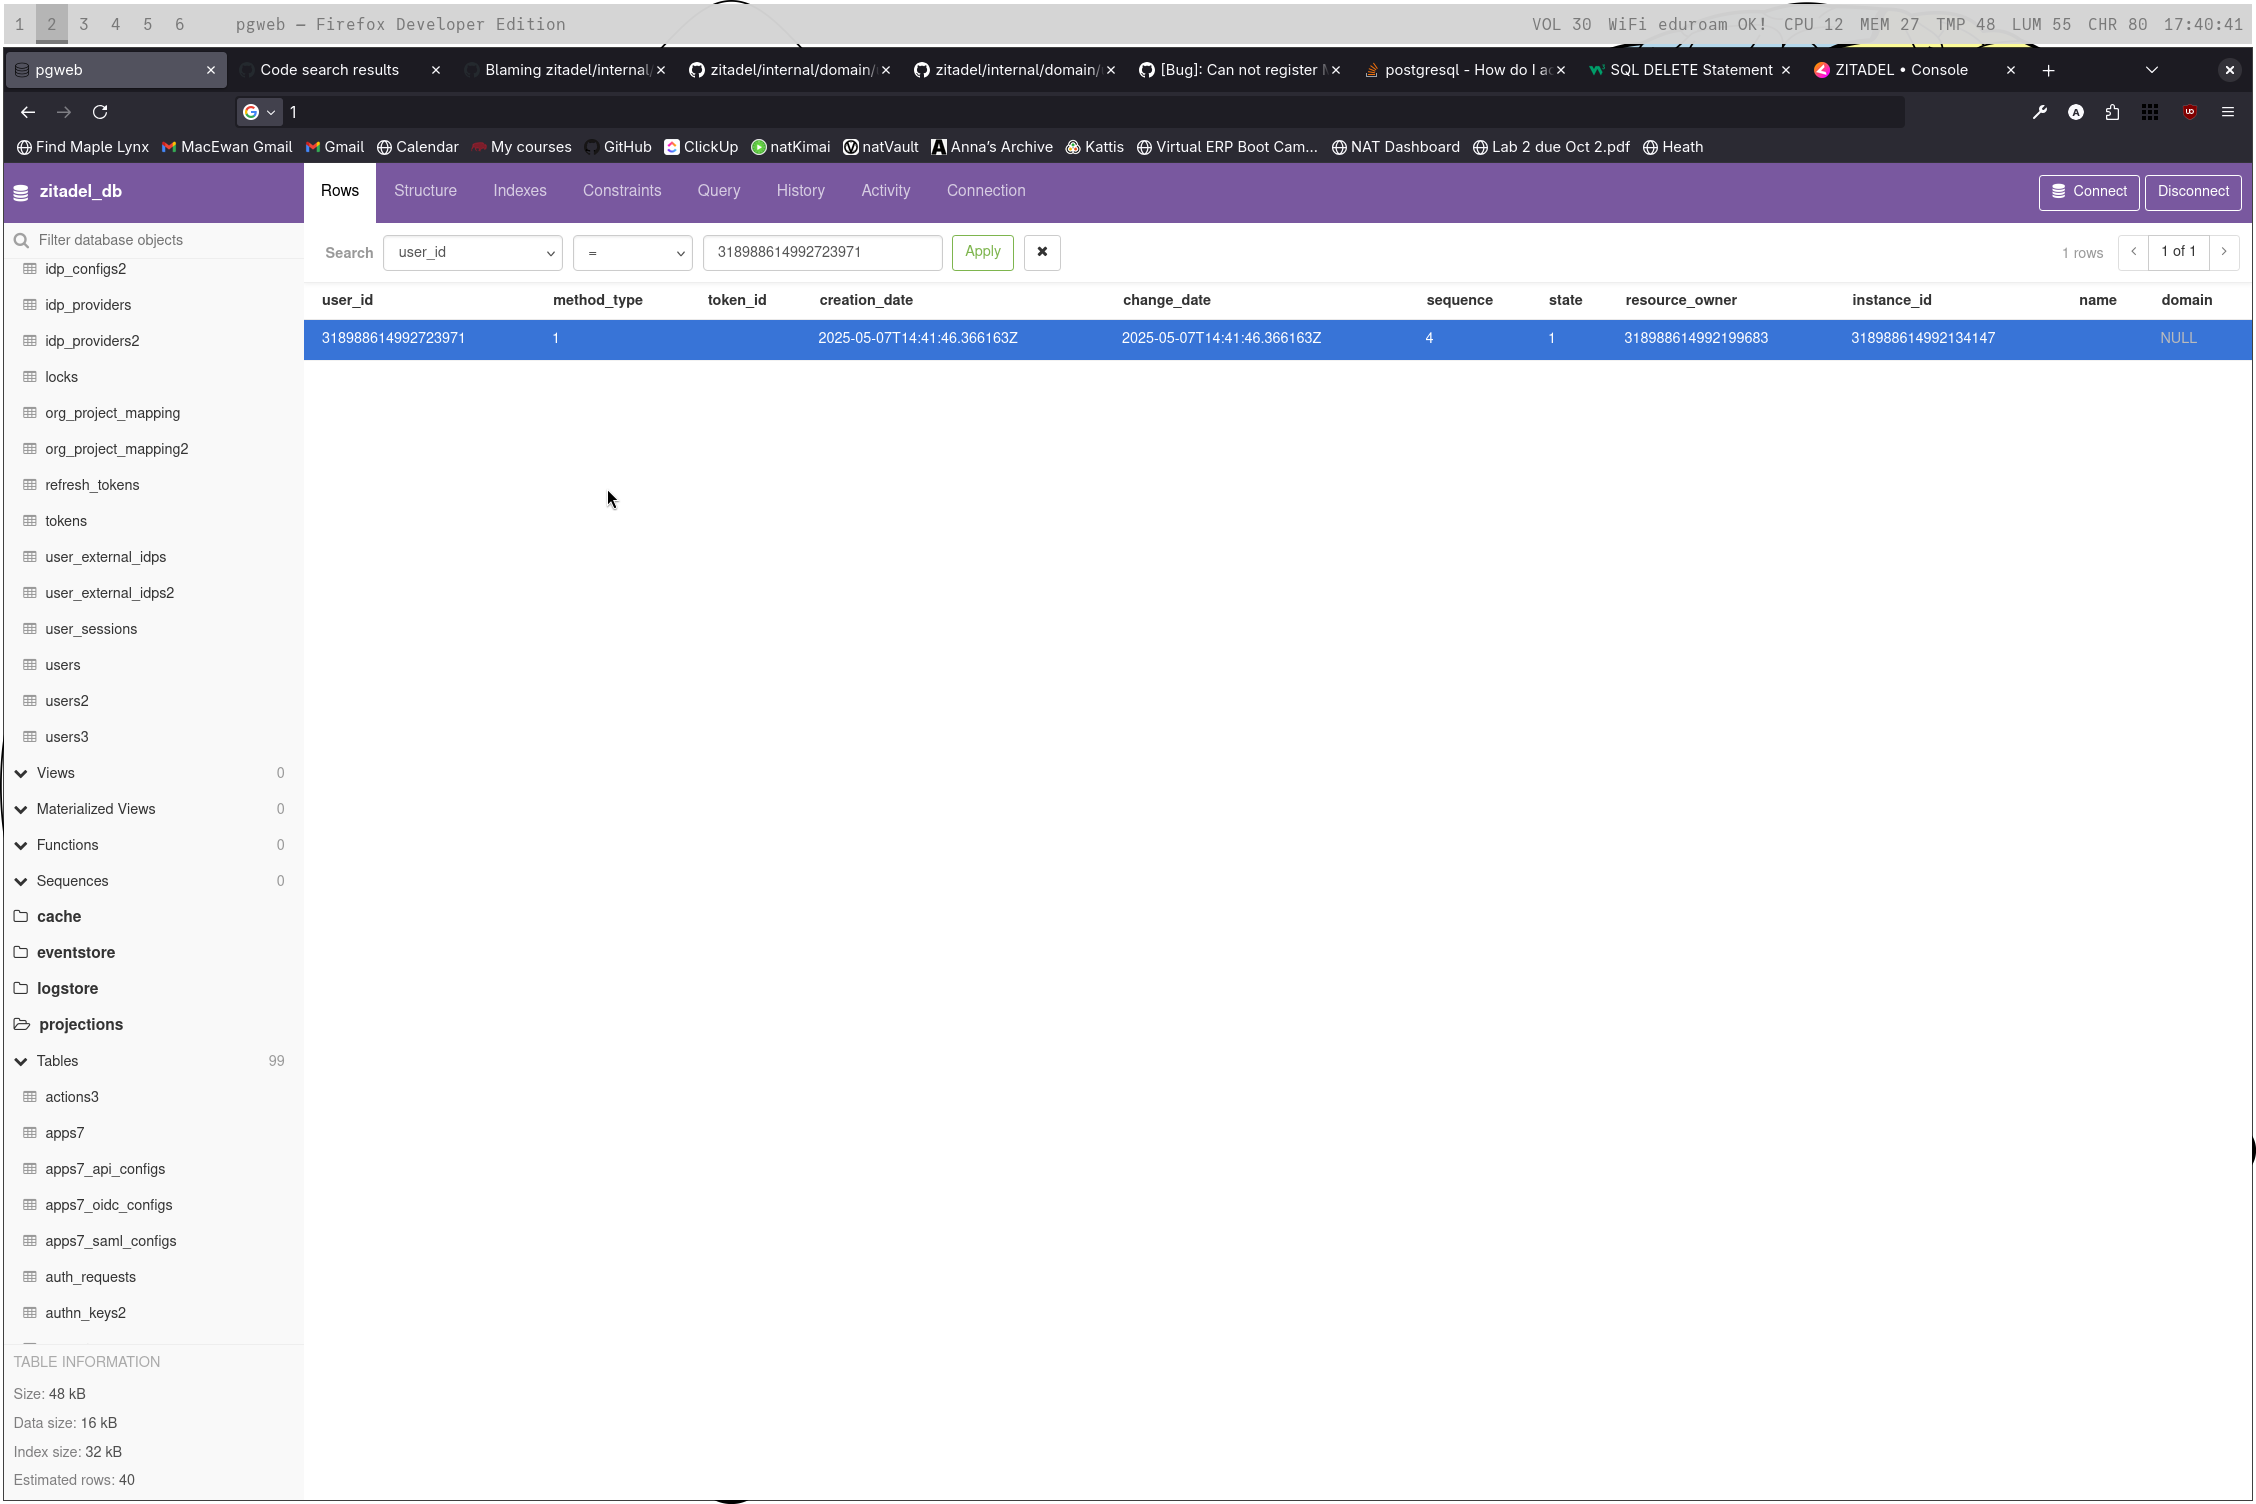
Task: Select the user_sessions table
Action: pyautogui.click(x=91, y=629)
